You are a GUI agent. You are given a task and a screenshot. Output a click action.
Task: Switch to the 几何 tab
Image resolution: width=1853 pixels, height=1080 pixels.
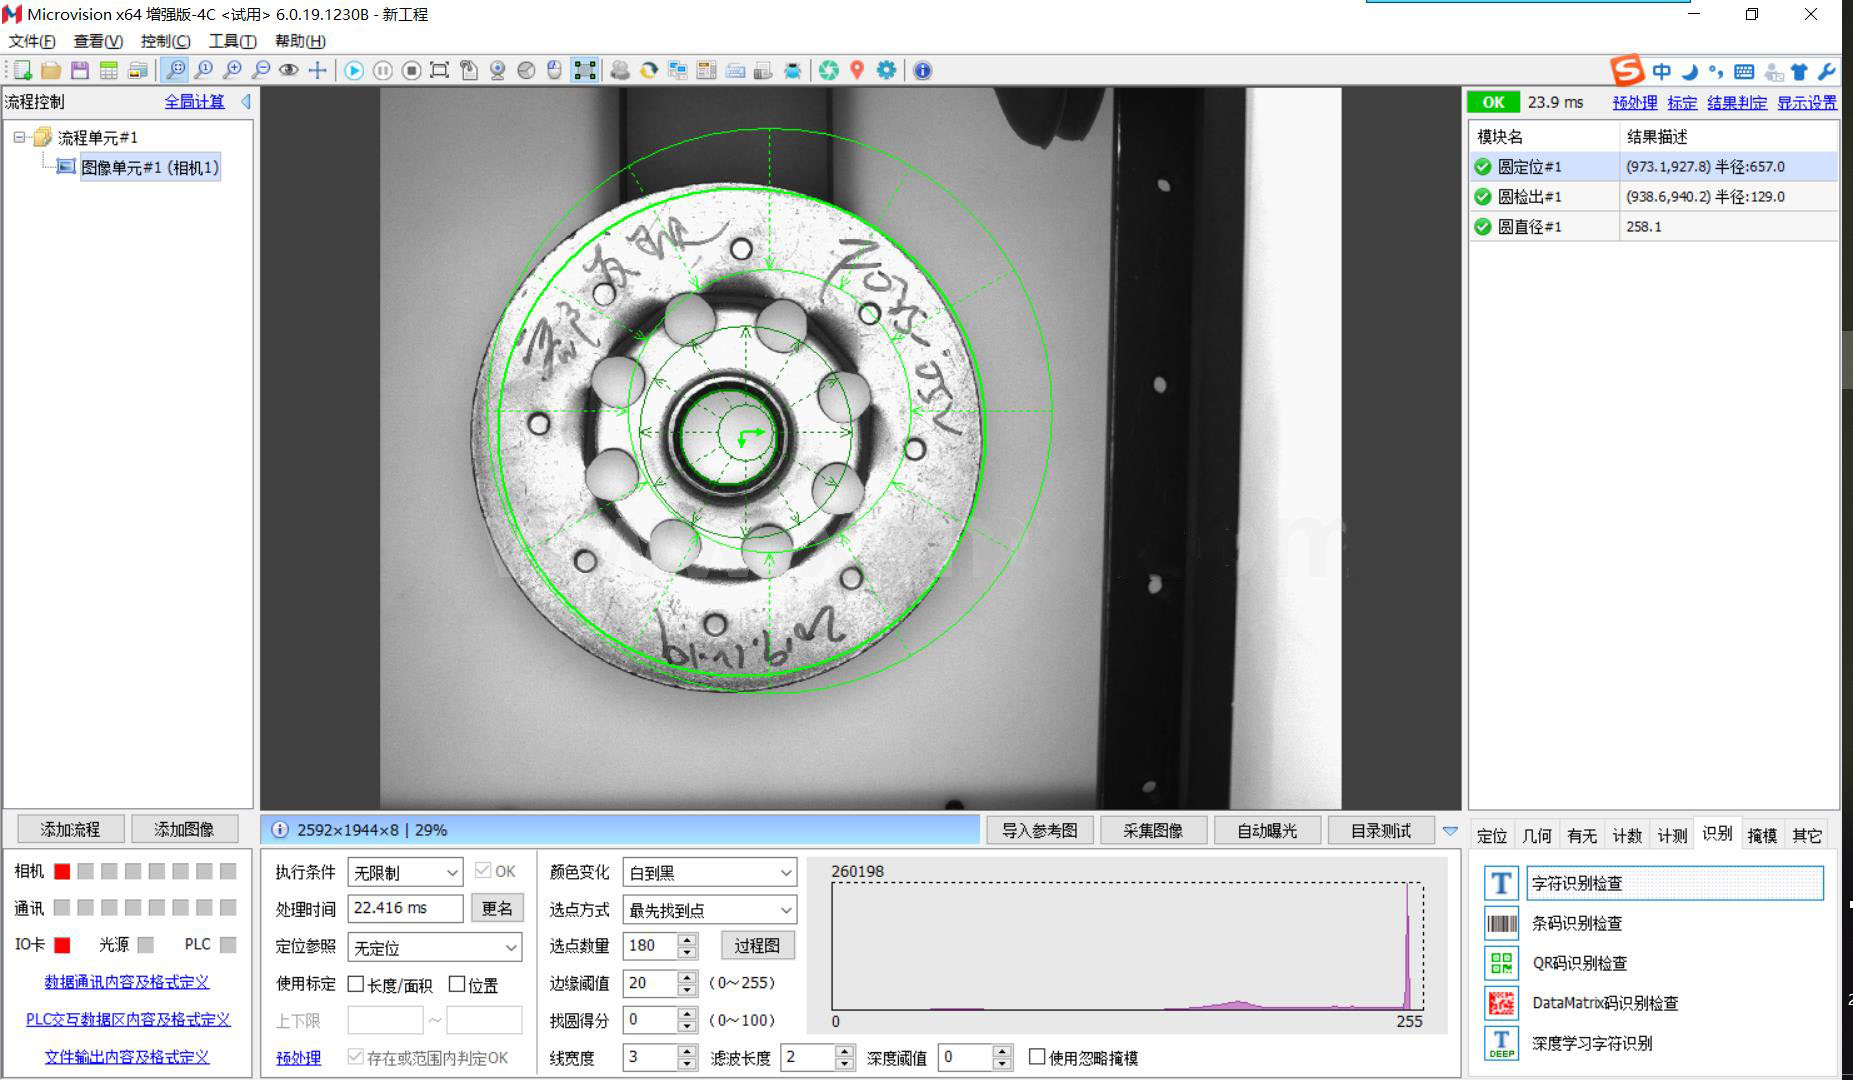click(1537, 835)
